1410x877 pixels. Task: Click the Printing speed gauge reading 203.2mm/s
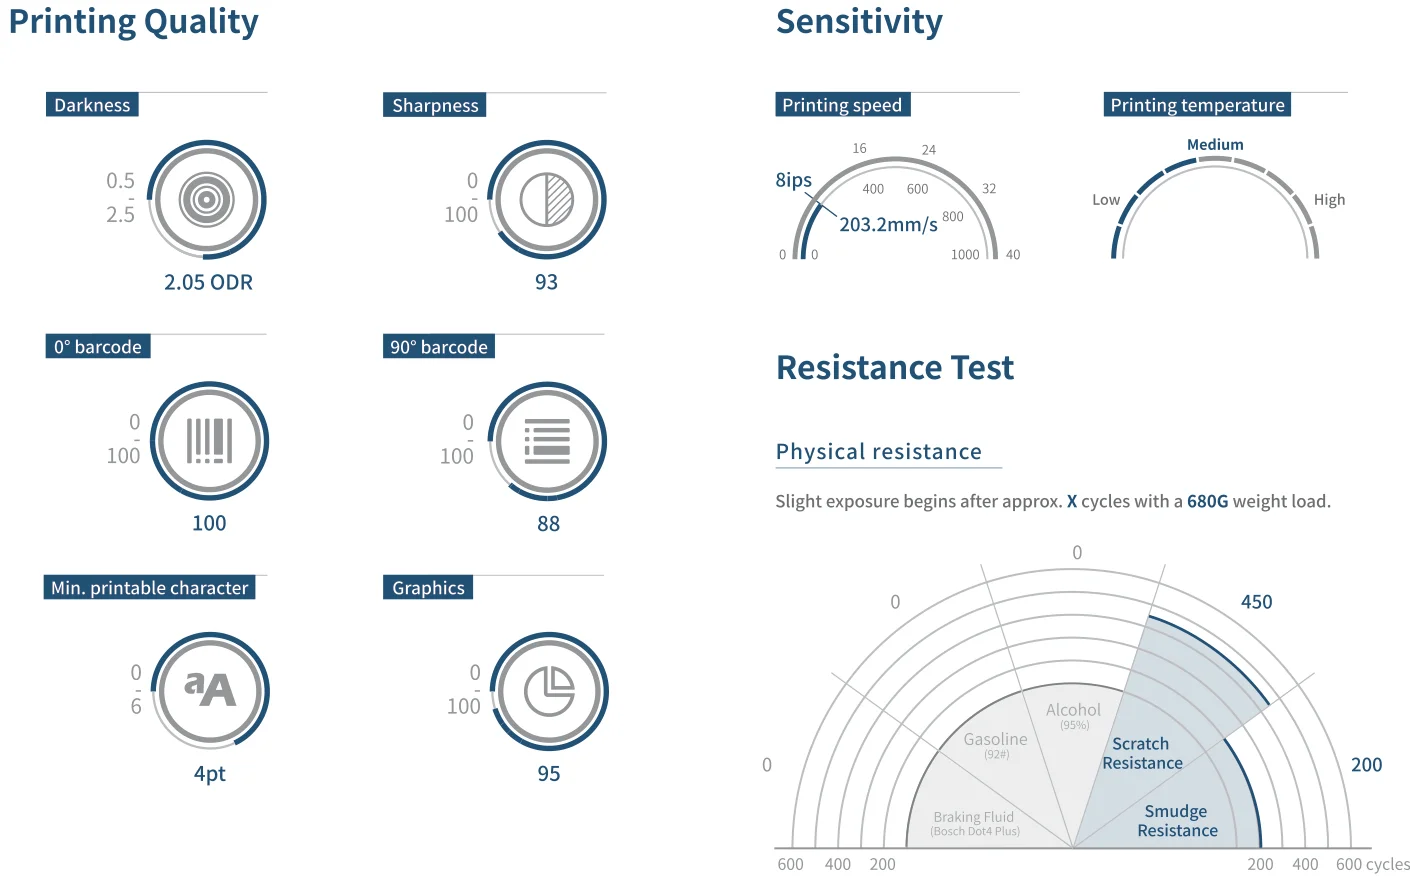(x=888, y=224)
